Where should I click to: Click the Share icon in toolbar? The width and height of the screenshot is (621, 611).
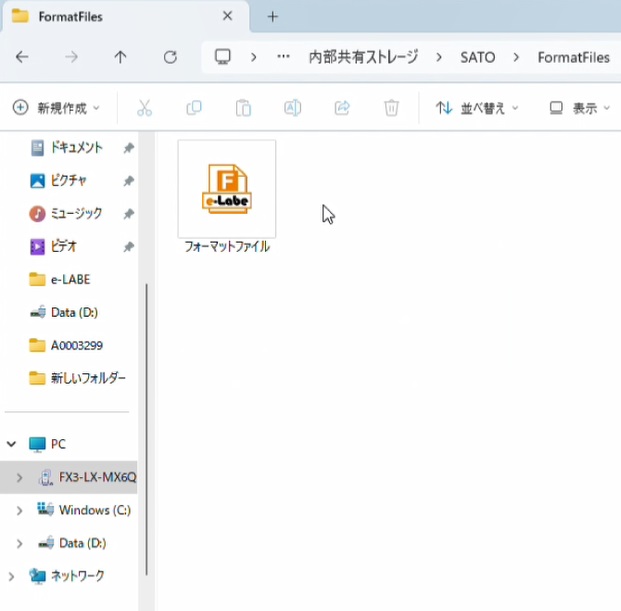click(342, 108)
